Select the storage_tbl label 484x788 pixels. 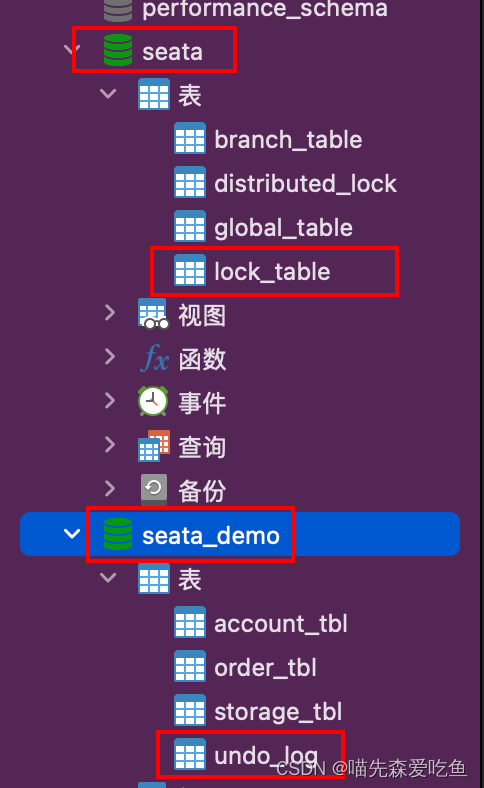(x=278, y=713)
